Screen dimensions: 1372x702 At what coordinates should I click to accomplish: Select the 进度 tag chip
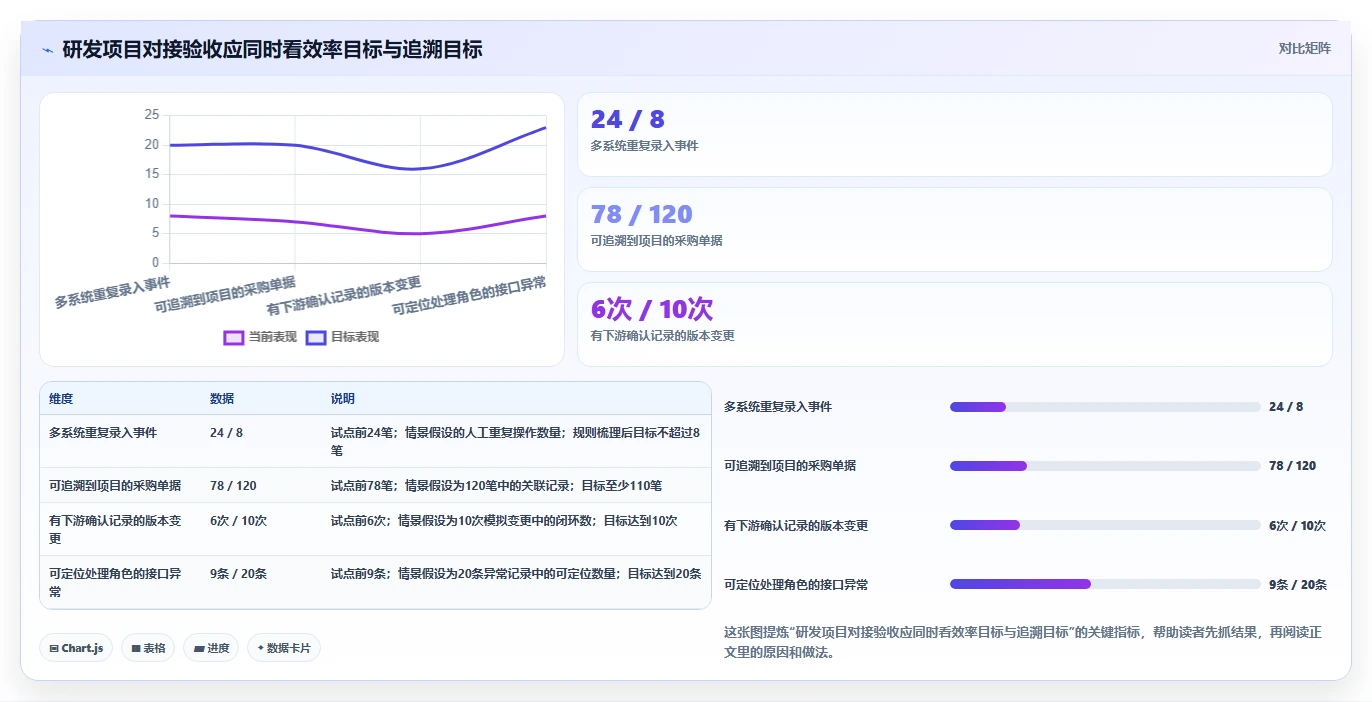click(x=211, y=648)
